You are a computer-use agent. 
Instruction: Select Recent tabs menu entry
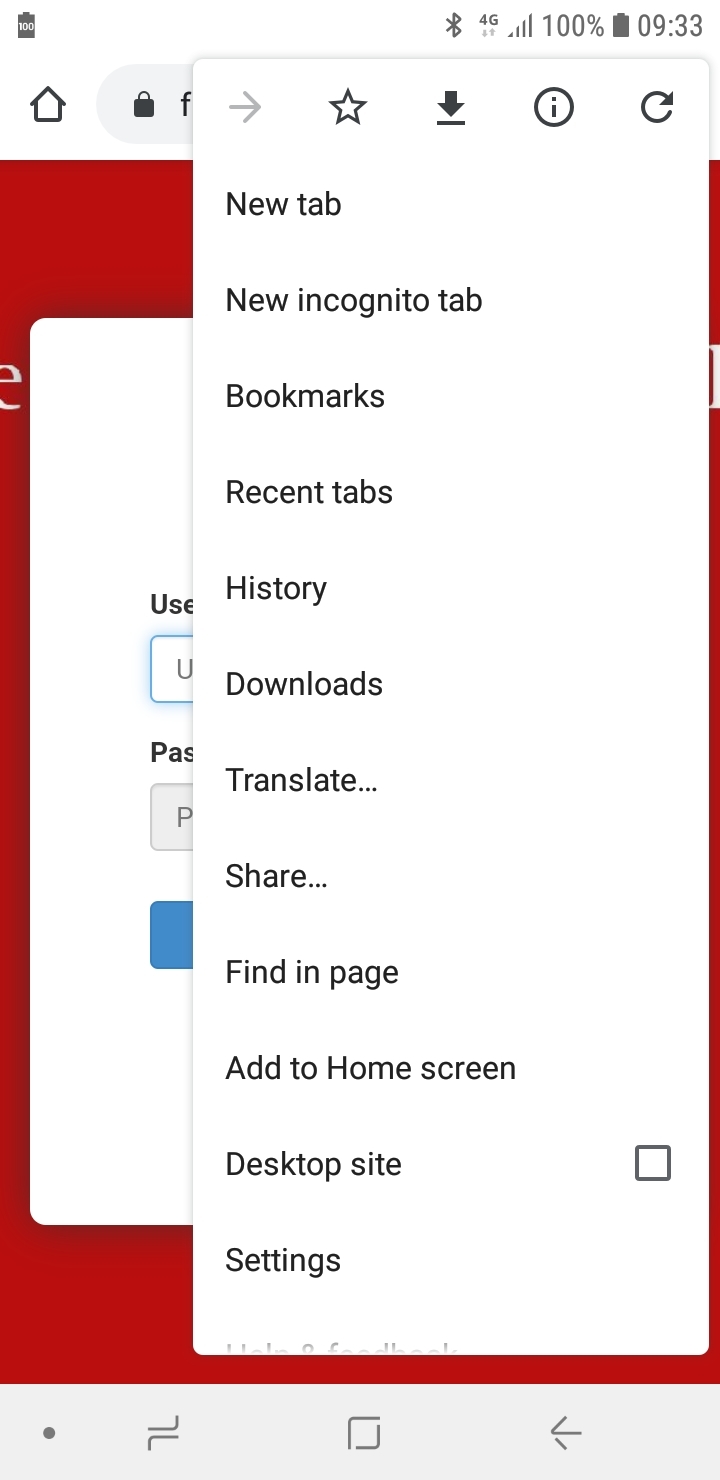pos(451,492)
